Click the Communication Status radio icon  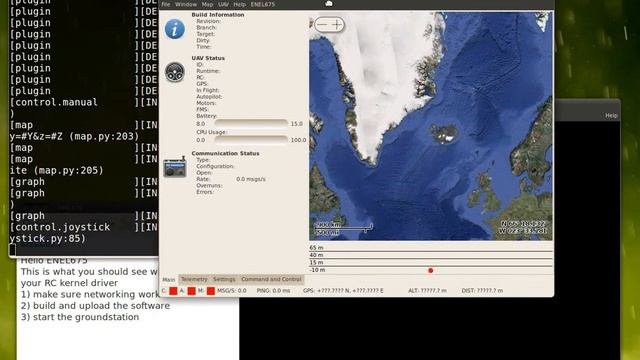[x=175, y=167]
